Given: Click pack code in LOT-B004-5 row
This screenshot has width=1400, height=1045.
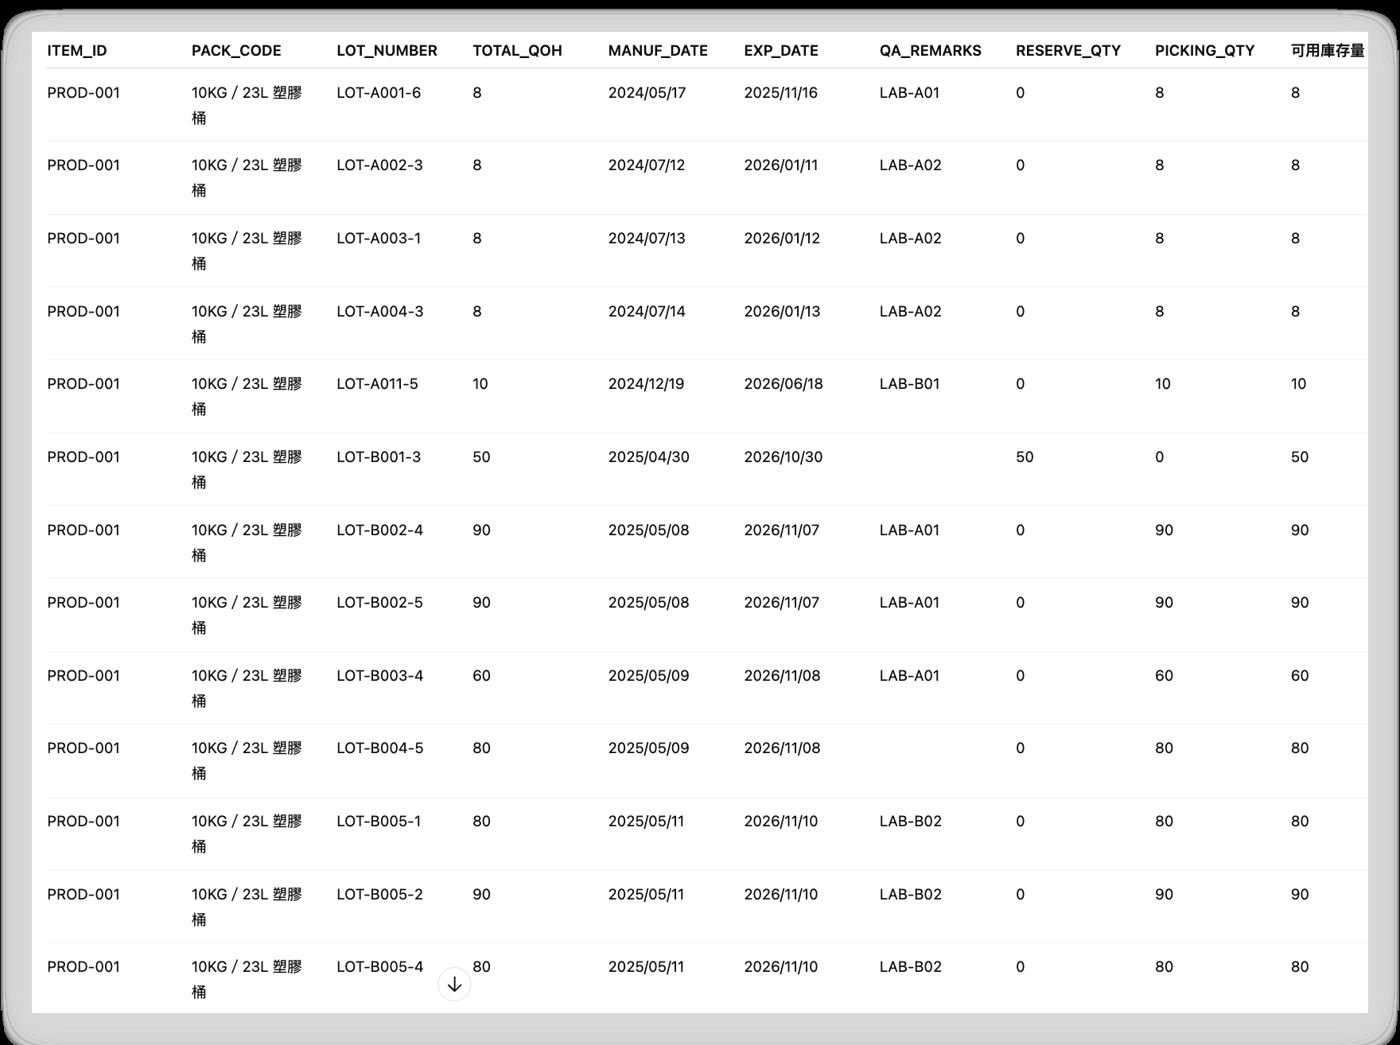Looking at the screenshot, I should coord(247,761).
